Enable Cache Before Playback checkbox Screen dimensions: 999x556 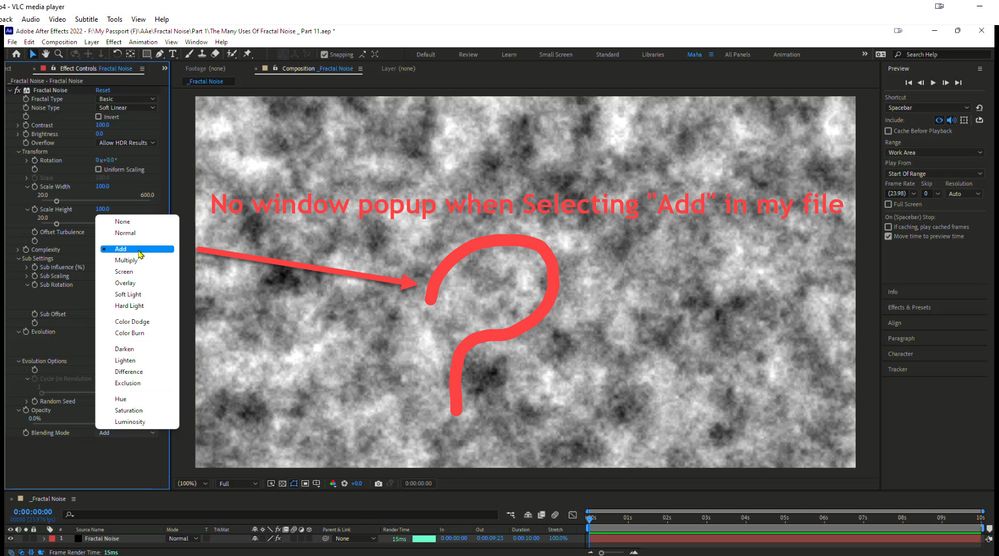888,131
